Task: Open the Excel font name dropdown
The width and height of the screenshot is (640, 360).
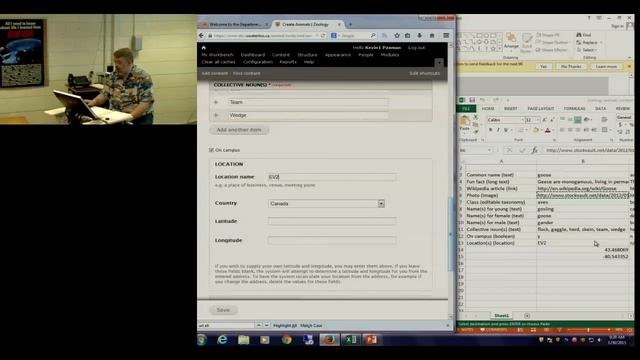Action: pos(522,120)
